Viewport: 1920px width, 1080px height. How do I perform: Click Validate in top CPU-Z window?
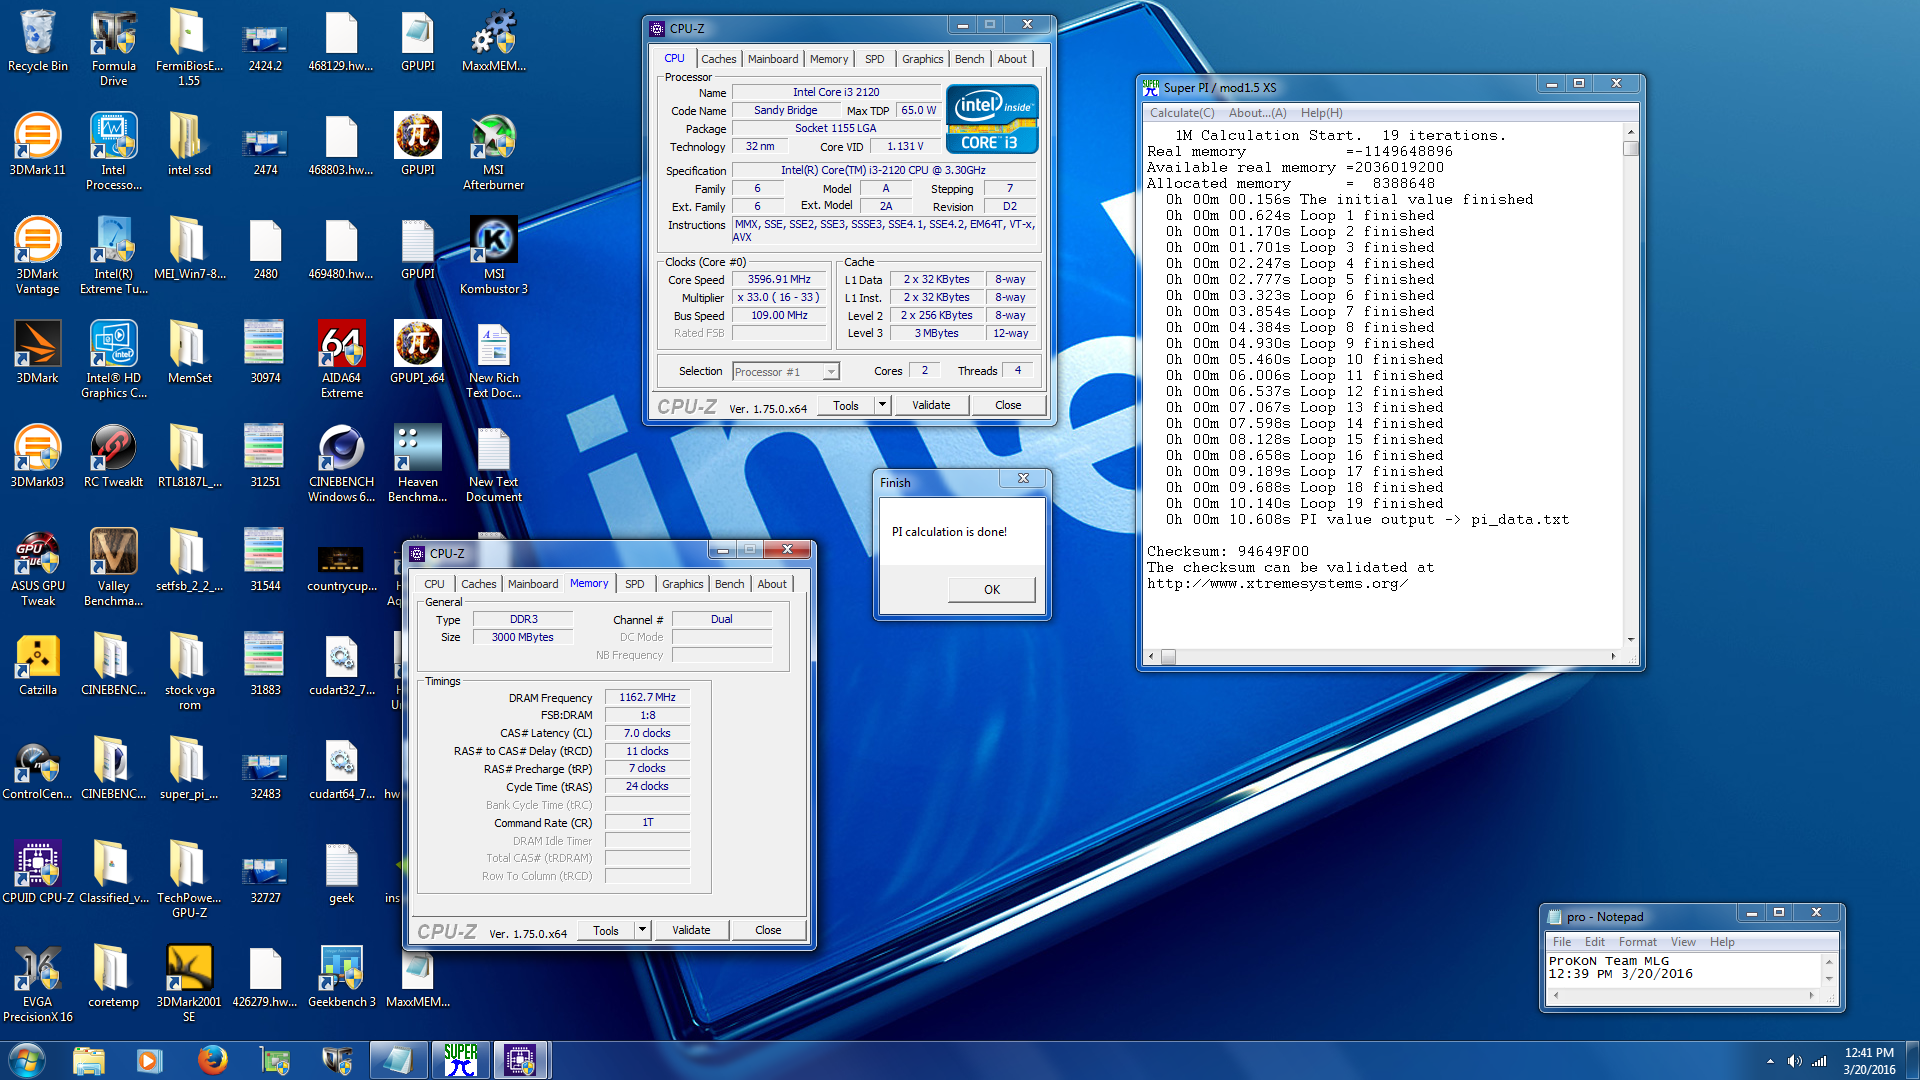(x=931, y=405)
